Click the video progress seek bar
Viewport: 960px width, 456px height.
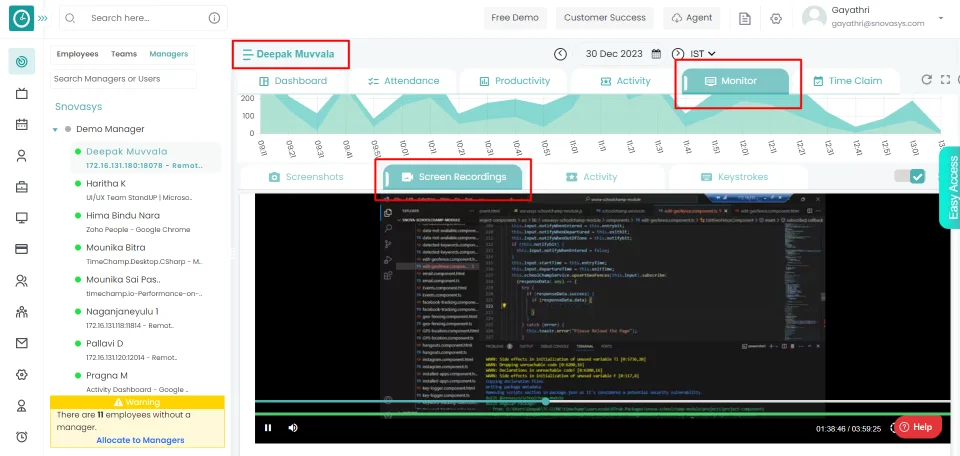(x=602, y=402)
